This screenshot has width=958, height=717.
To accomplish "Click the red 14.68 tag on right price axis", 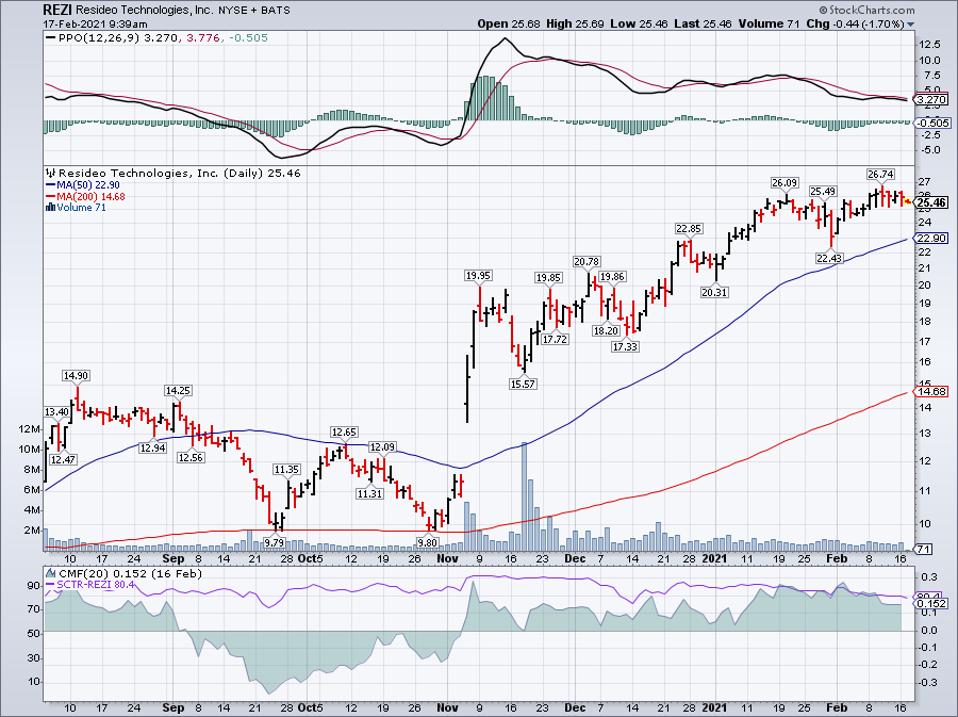I will 932,391.
